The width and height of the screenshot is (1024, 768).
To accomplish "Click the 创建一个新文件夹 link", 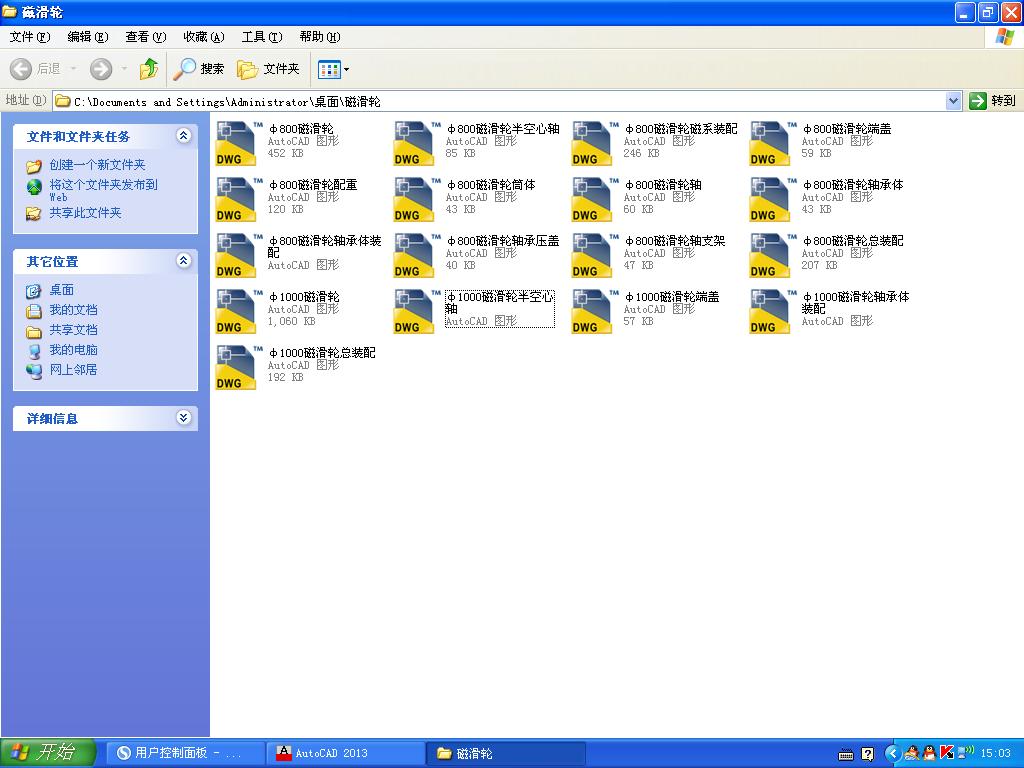I will pyautogui.click(x=97, y=165).
